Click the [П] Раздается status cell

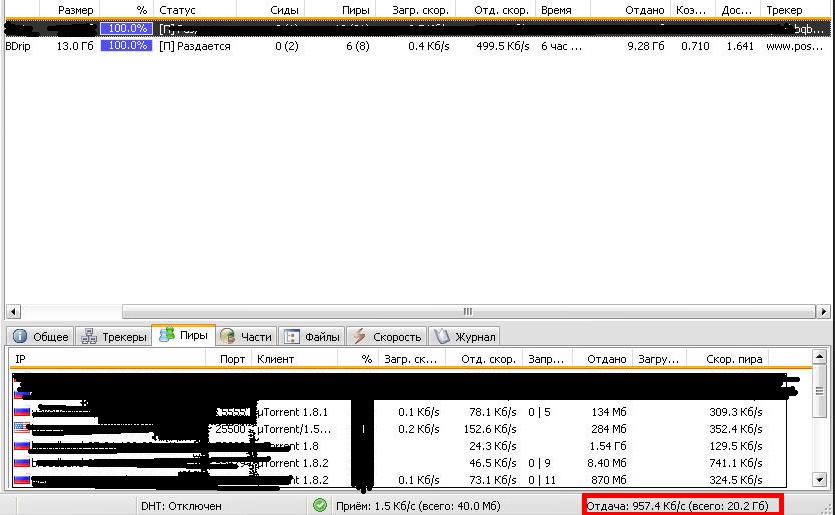tap(195, 46)
